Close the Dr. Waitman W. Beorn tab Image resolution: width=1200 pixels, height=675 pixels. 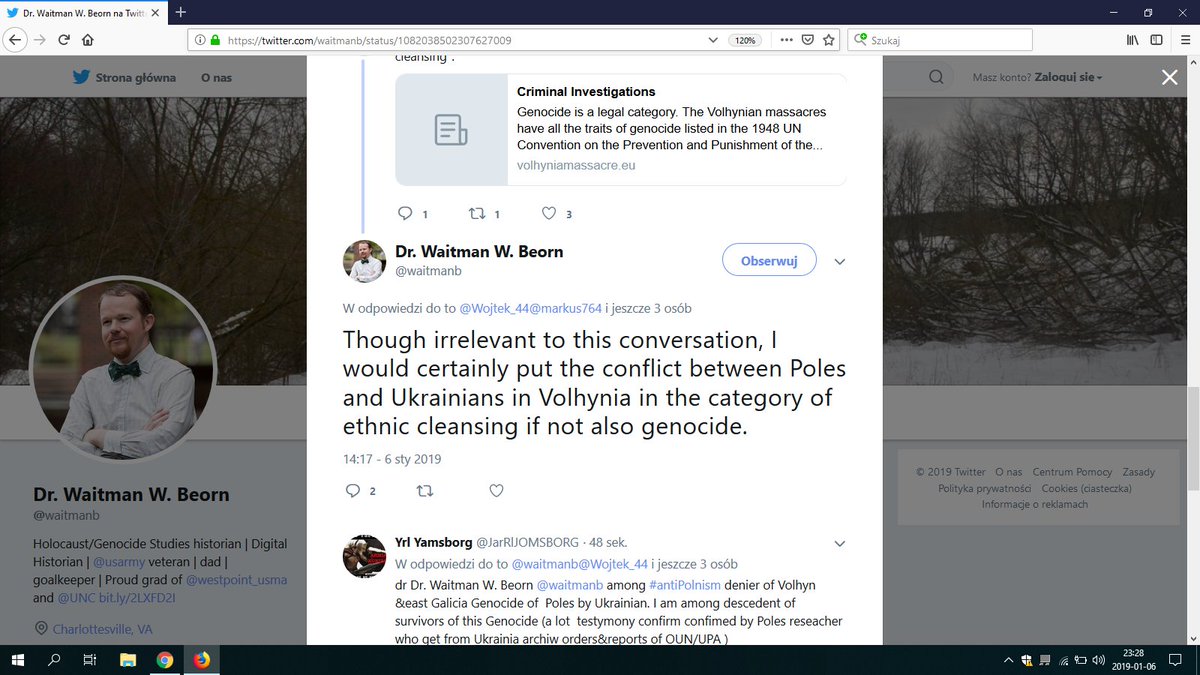click(156, 13)
